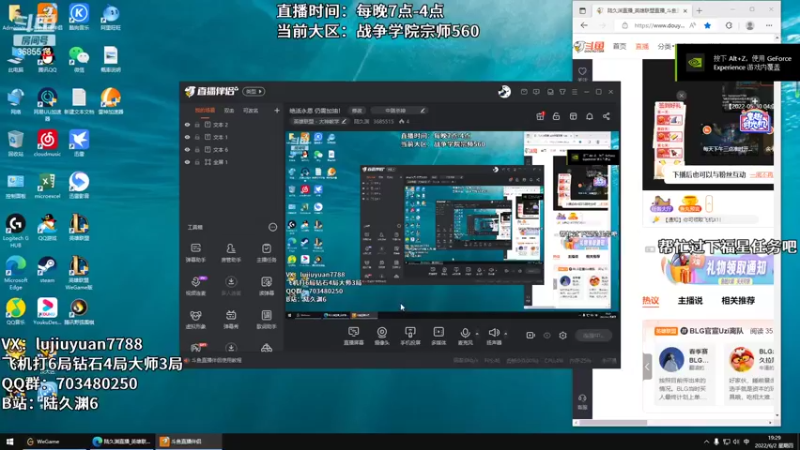The width and height of the screenshot is (800, 450).
Task: Switch to the 我的场景 tab
Action: coord(205,110)
